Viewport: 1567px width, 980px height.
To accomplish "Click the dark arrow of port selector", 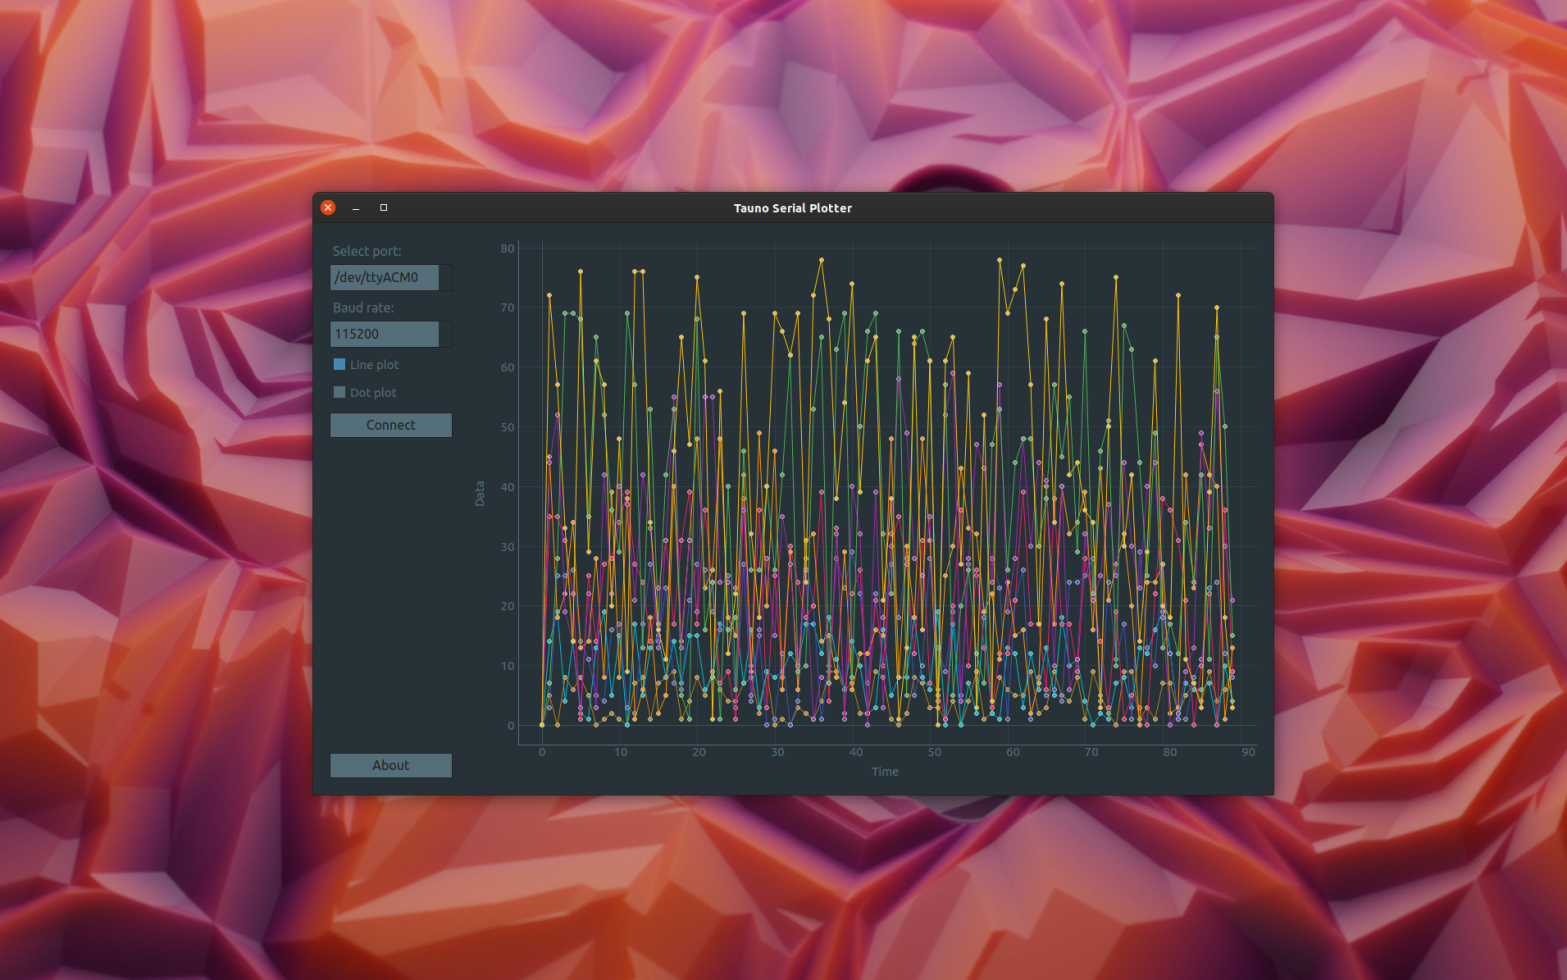I will [445, 278].
